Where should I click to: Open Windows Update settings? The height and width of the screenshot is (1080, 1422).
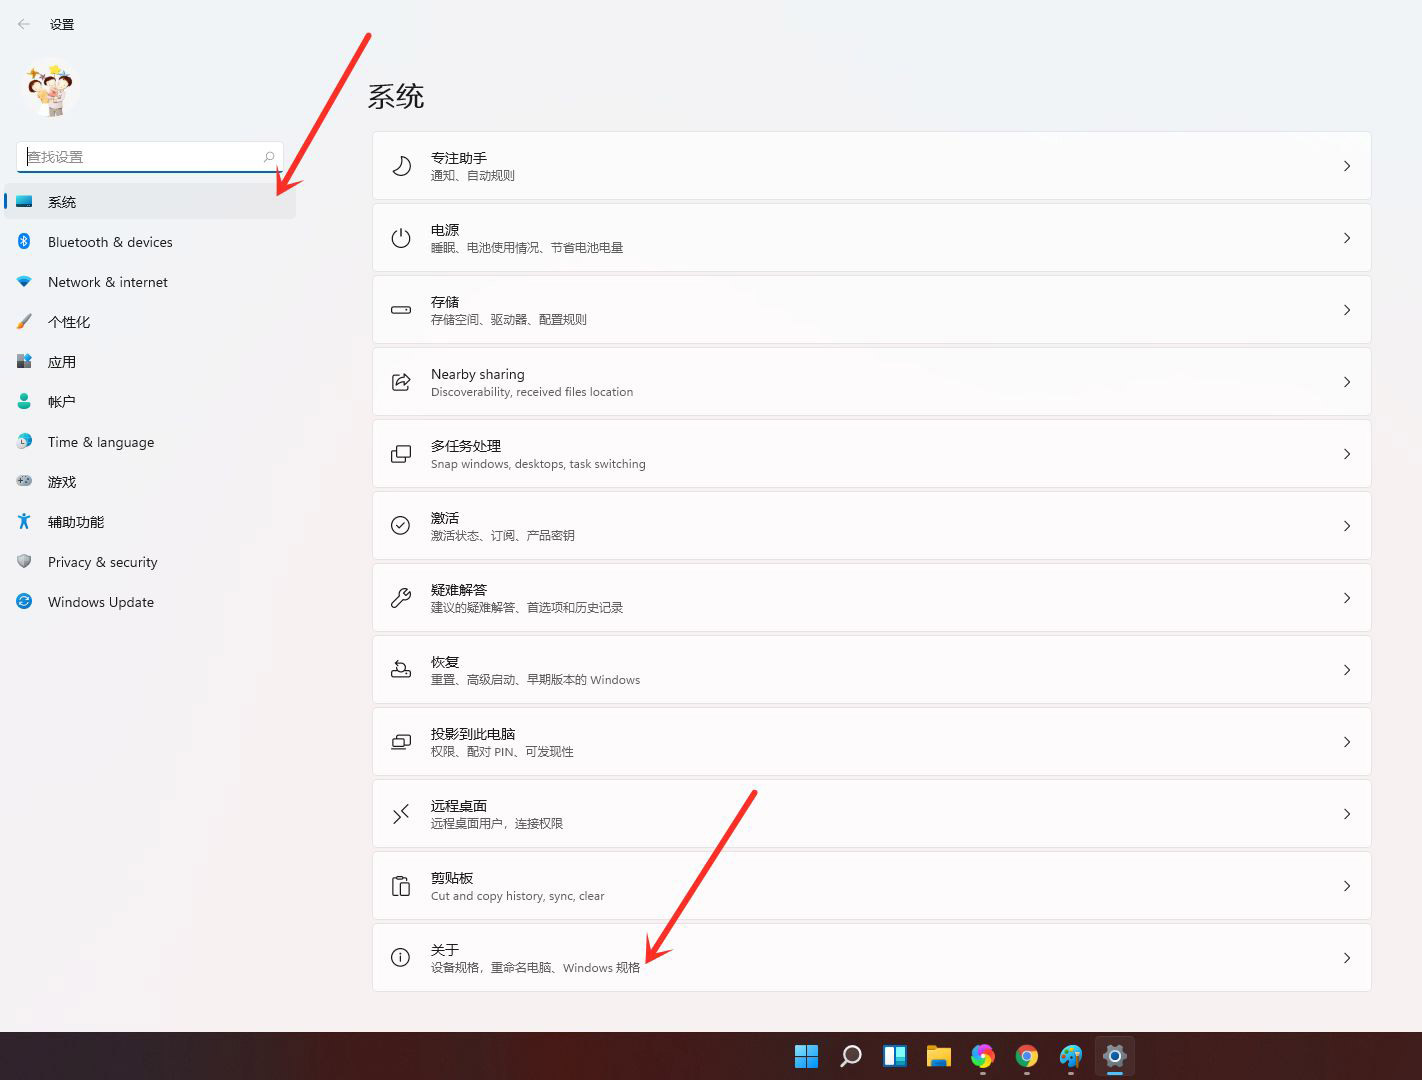pos(100,601)
